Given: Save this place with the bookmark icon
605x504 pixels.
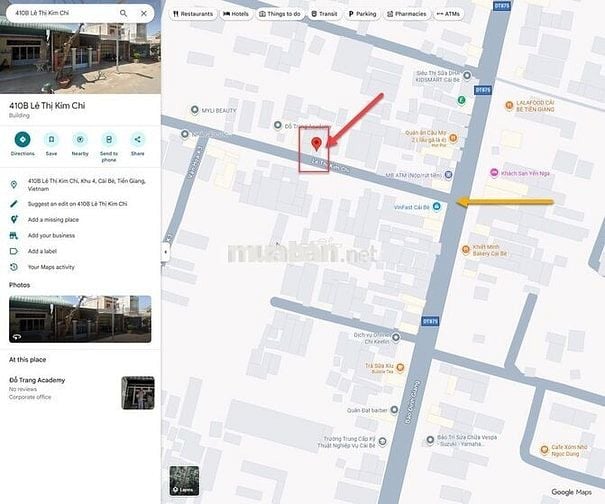Looking at the screenshot, I should [x=51, y=139].
